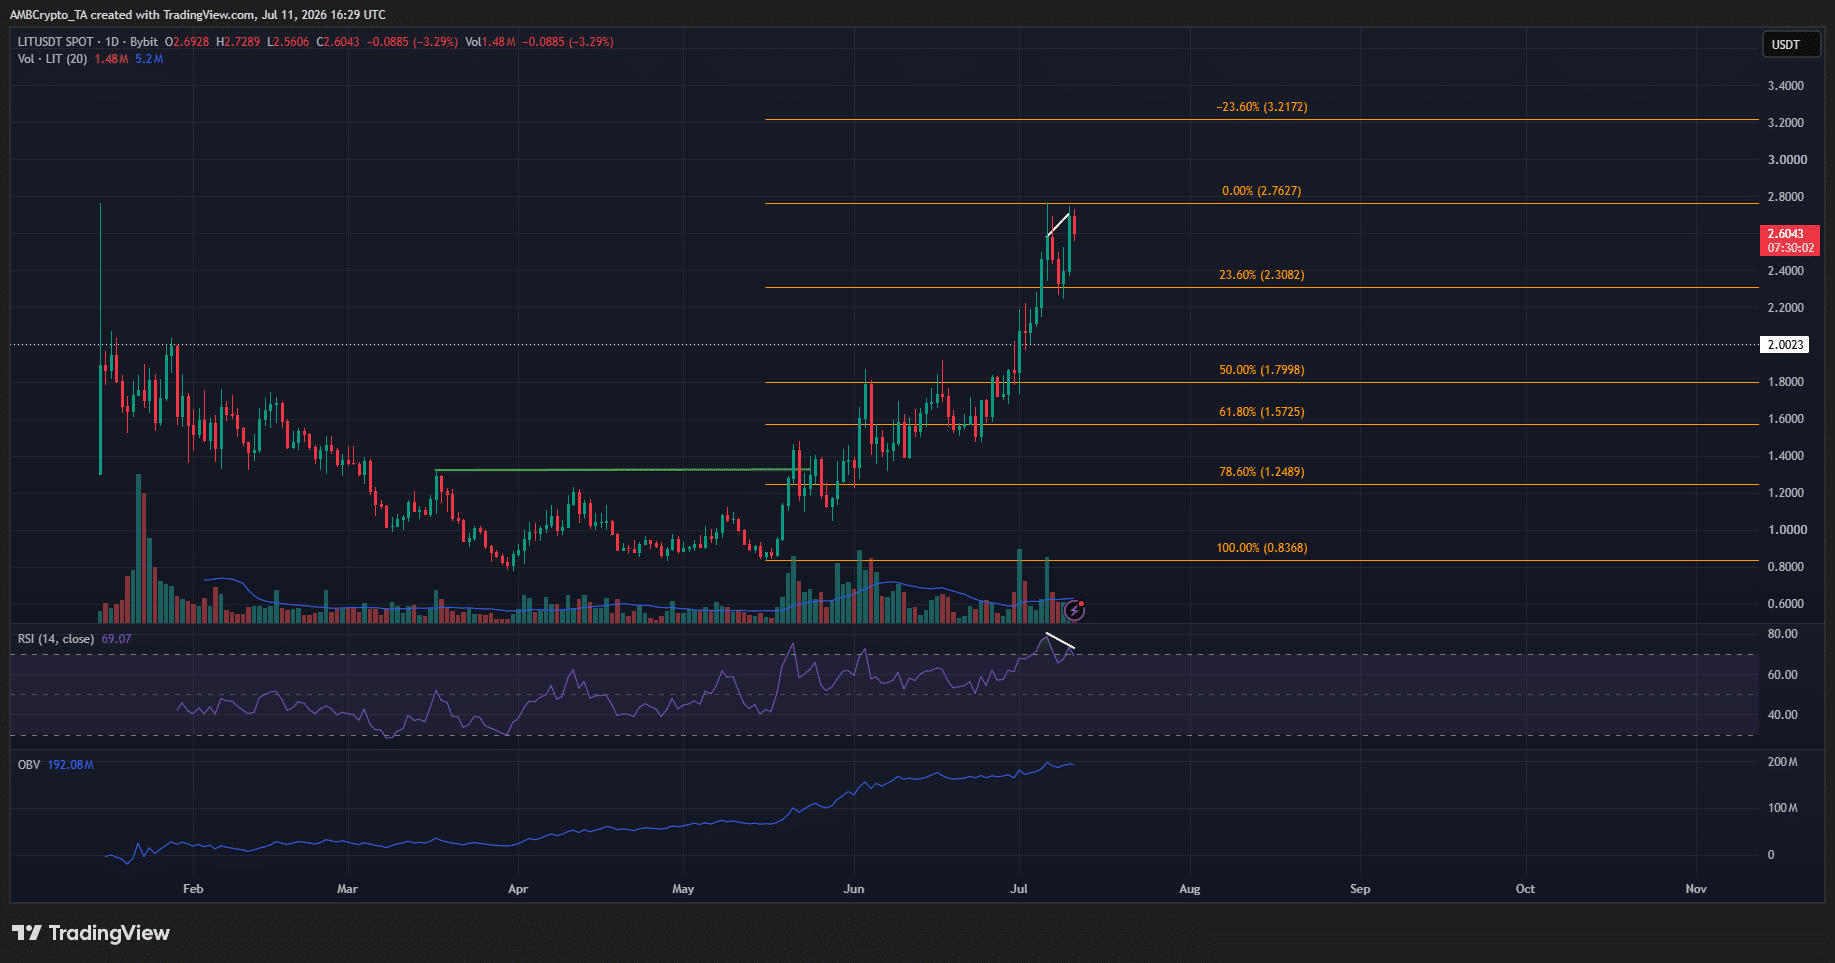
Task: Click the current price label 2.6043
Action: [1789, 240]
